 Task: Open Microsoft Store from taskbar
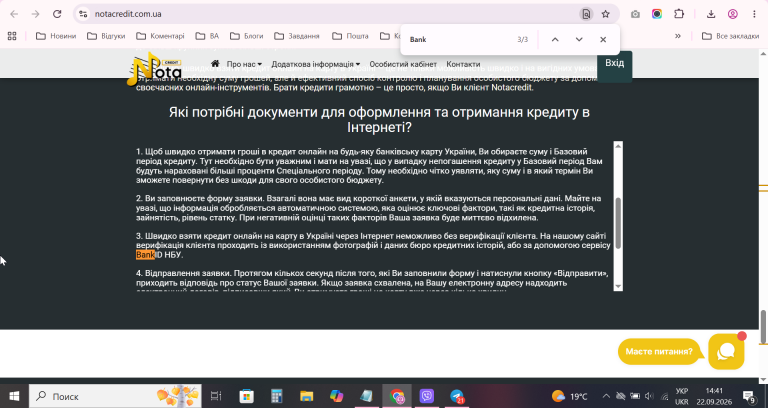coord(246,396)
